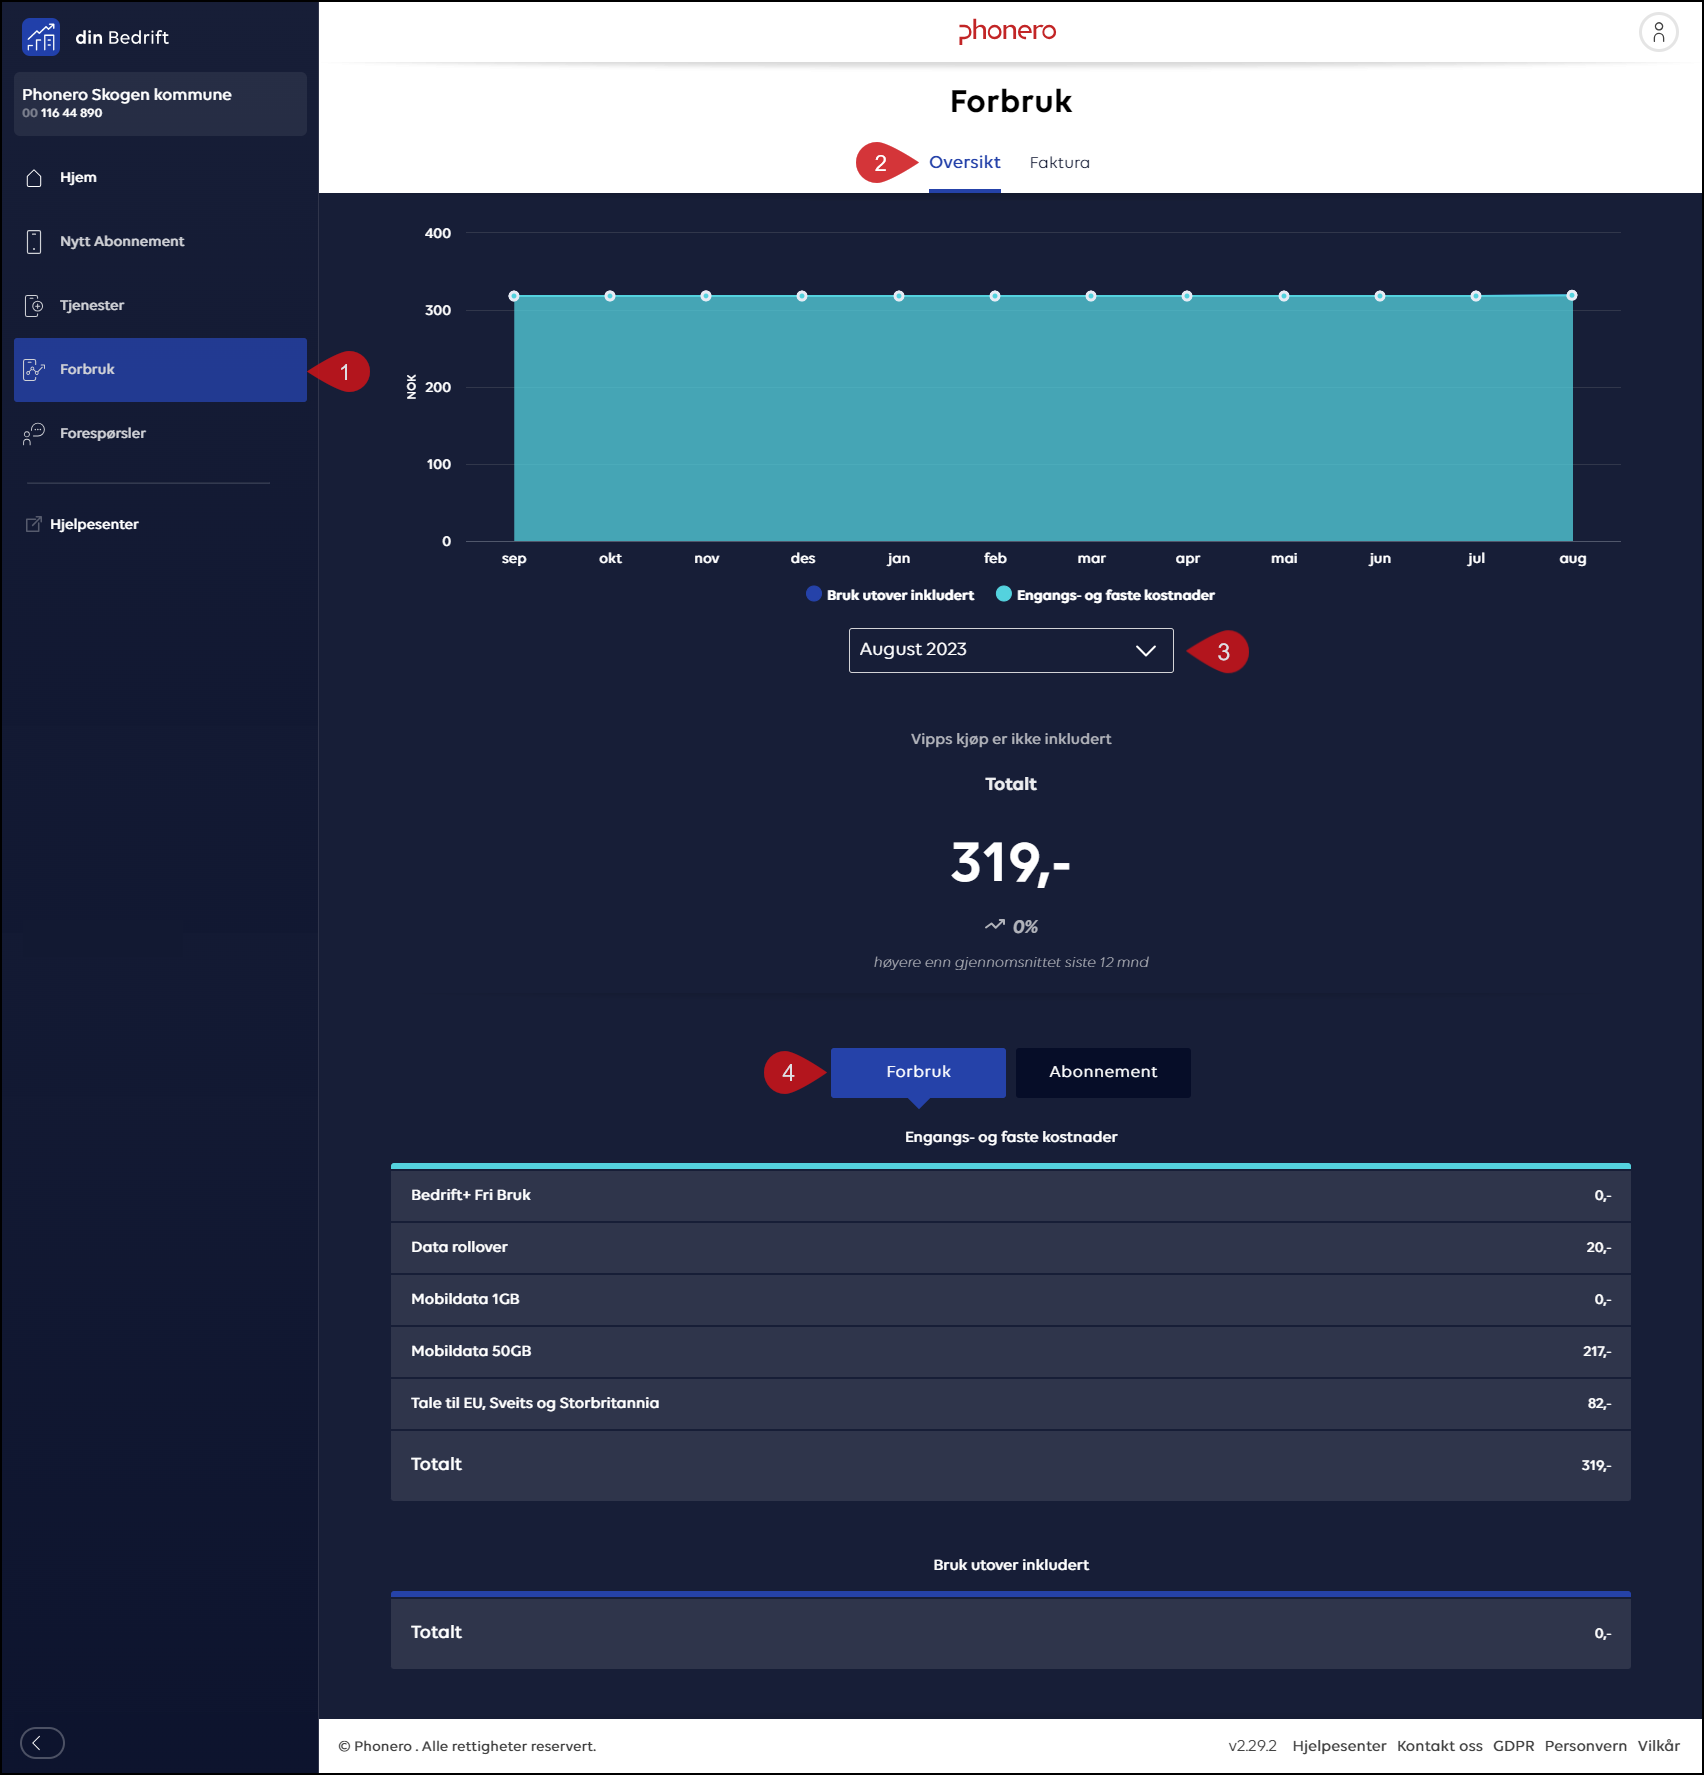Click the Phonero logo in header
1704x1775 pixels.
pos(1007,31)
